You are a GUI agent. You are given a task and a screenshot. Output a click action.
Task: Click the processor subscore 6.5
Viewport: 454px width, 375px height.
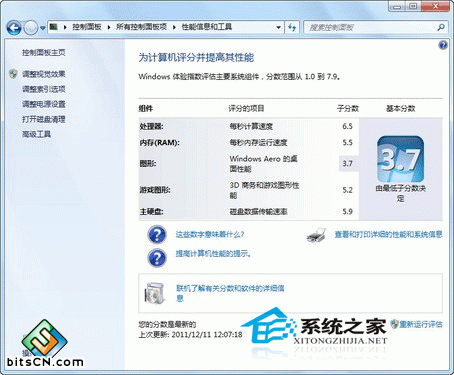[x=347, y=126]
